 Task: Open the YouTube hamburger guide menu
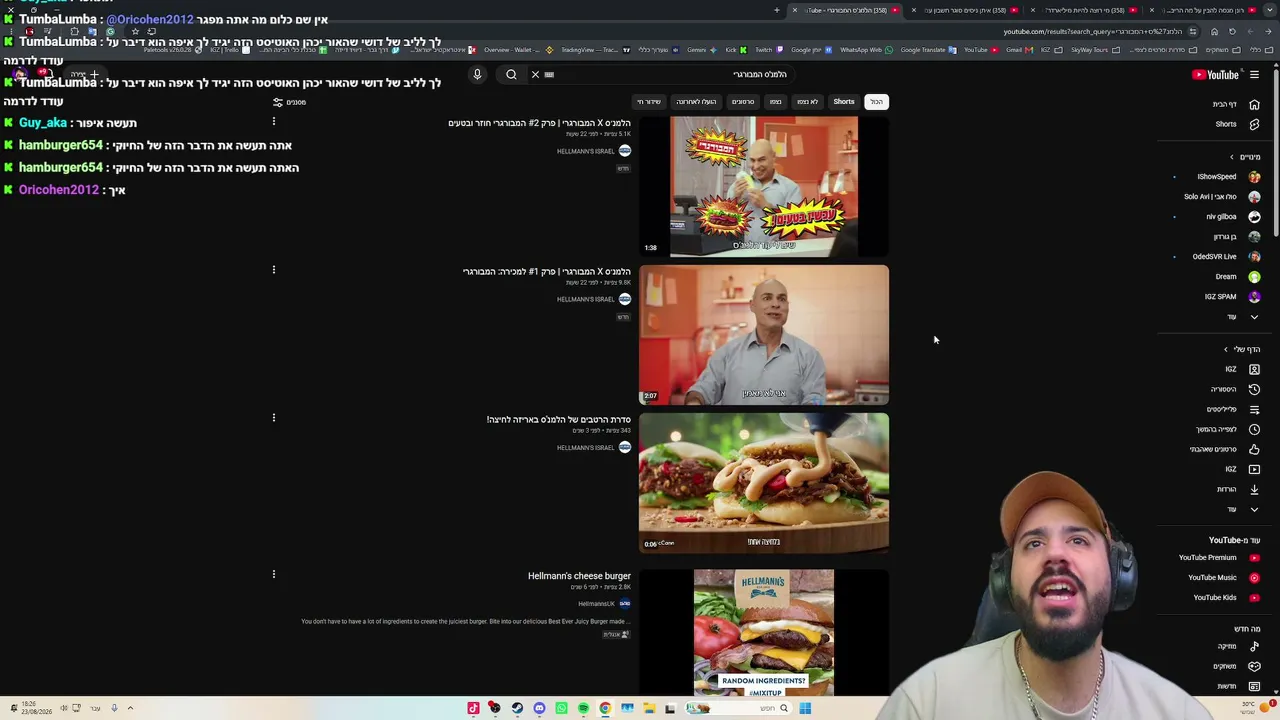(x=1254, y=74)
